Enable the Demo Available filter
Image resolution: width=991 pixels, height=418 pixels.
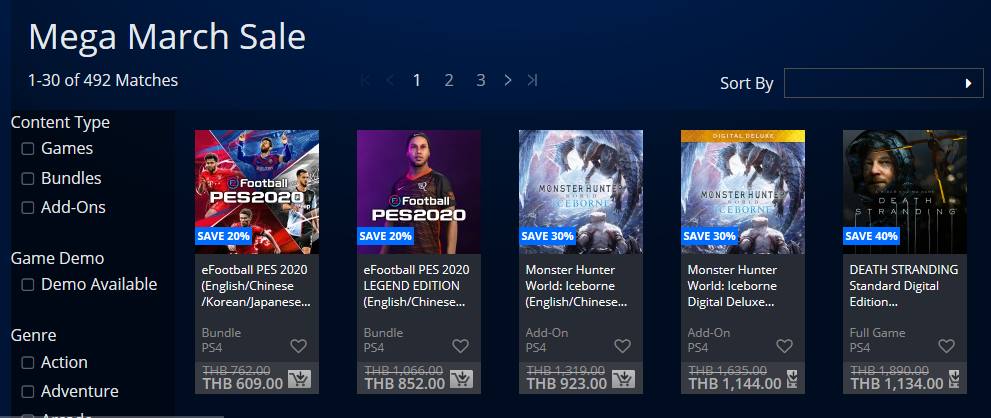pos(28,285)
